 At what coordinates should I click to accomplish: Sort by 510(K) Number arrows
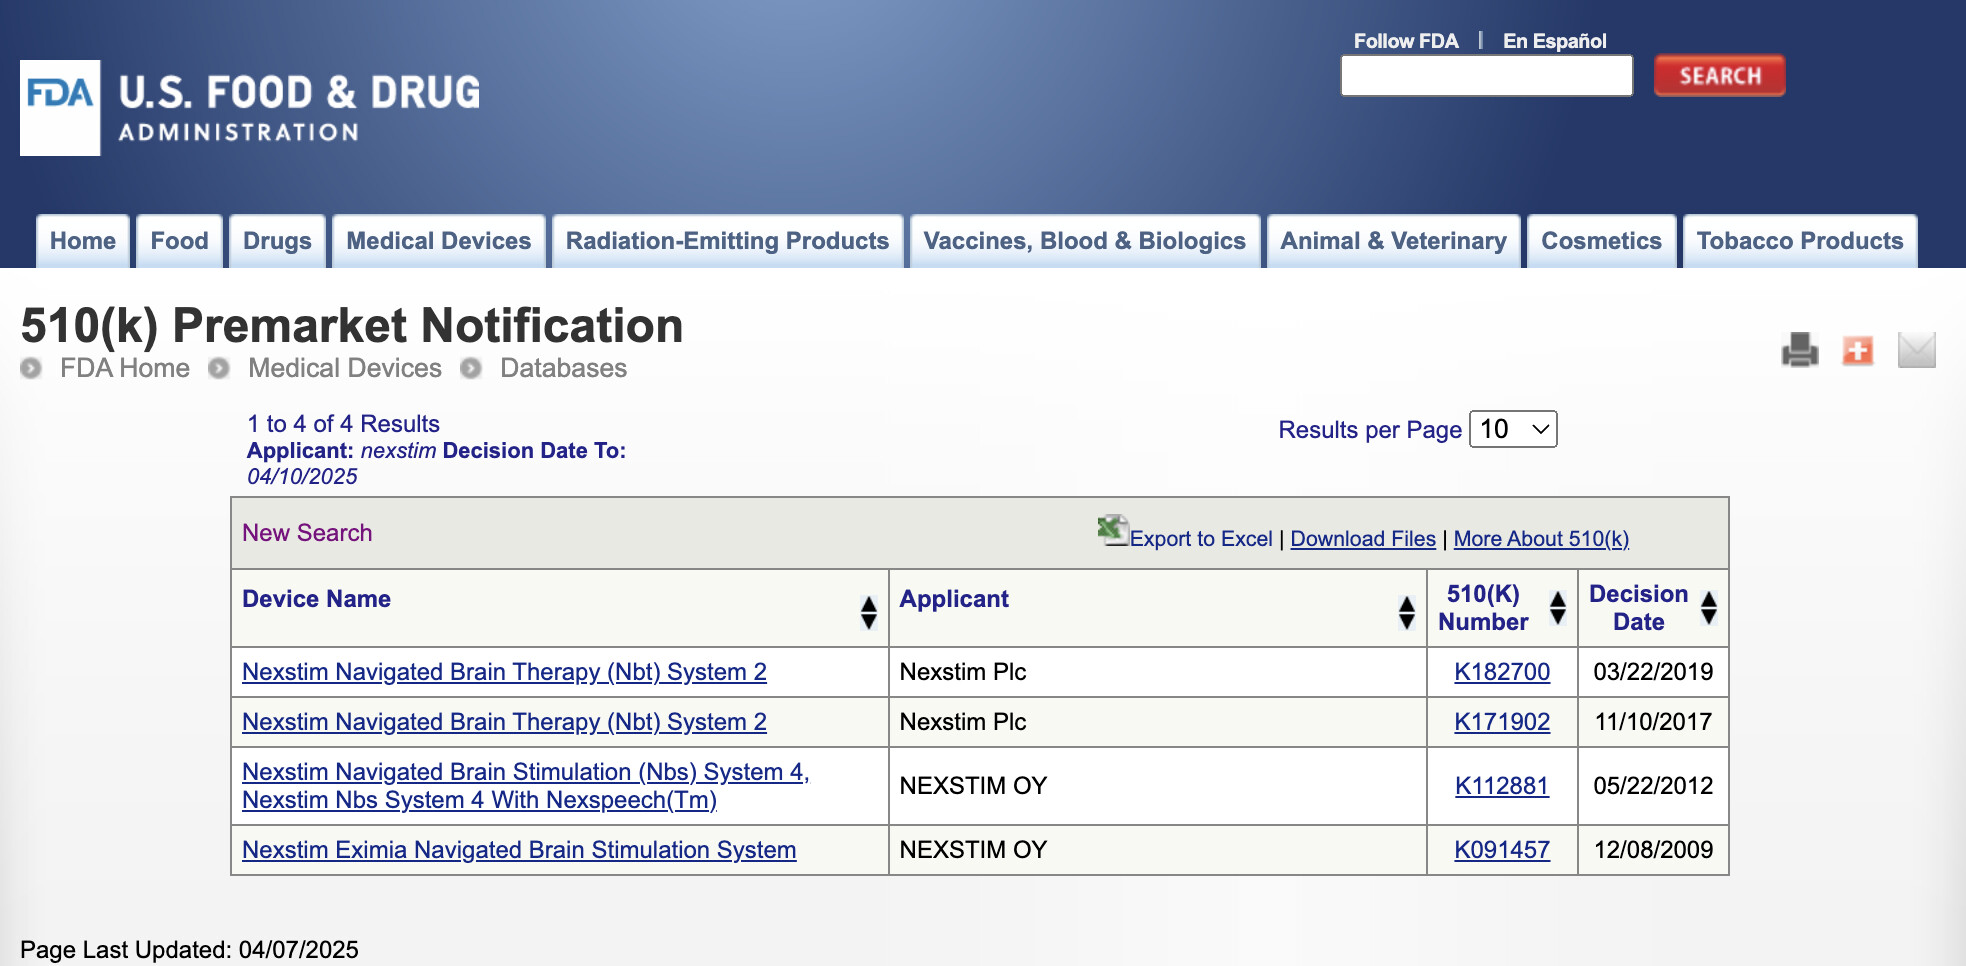coord(1557,607)
